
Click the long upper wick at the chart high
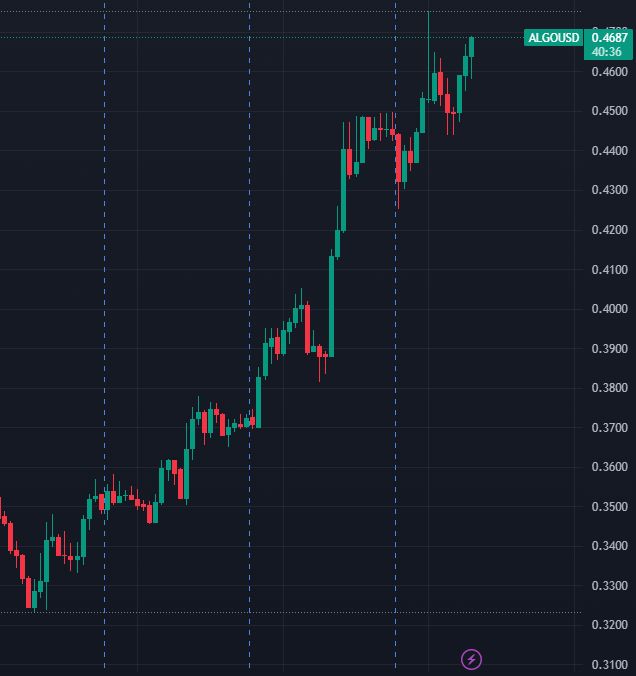[x=428, y=55]
